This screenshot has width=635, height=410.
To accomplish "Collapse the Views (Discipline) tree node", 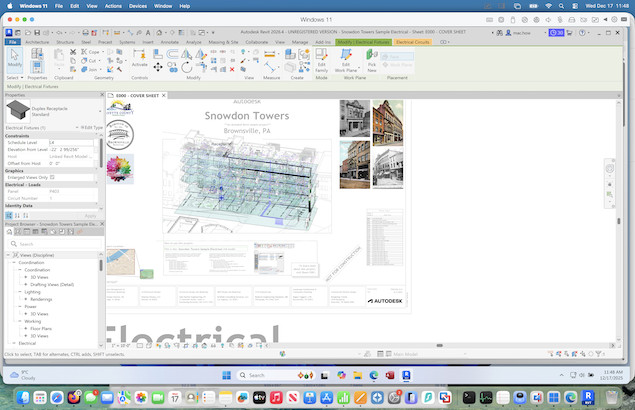I will click(9, 256).
